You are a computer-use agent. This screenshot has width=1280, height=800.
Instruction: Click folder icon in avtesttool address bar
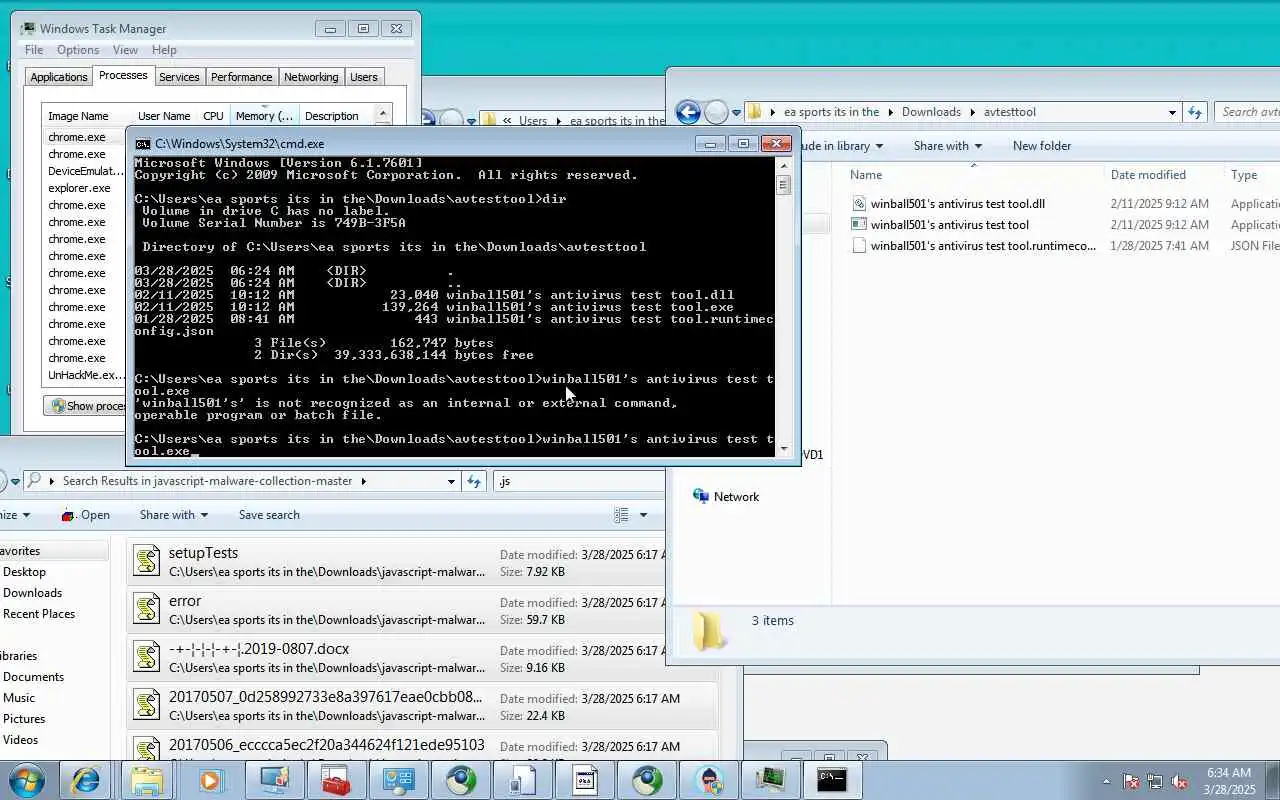click(756, 112)
